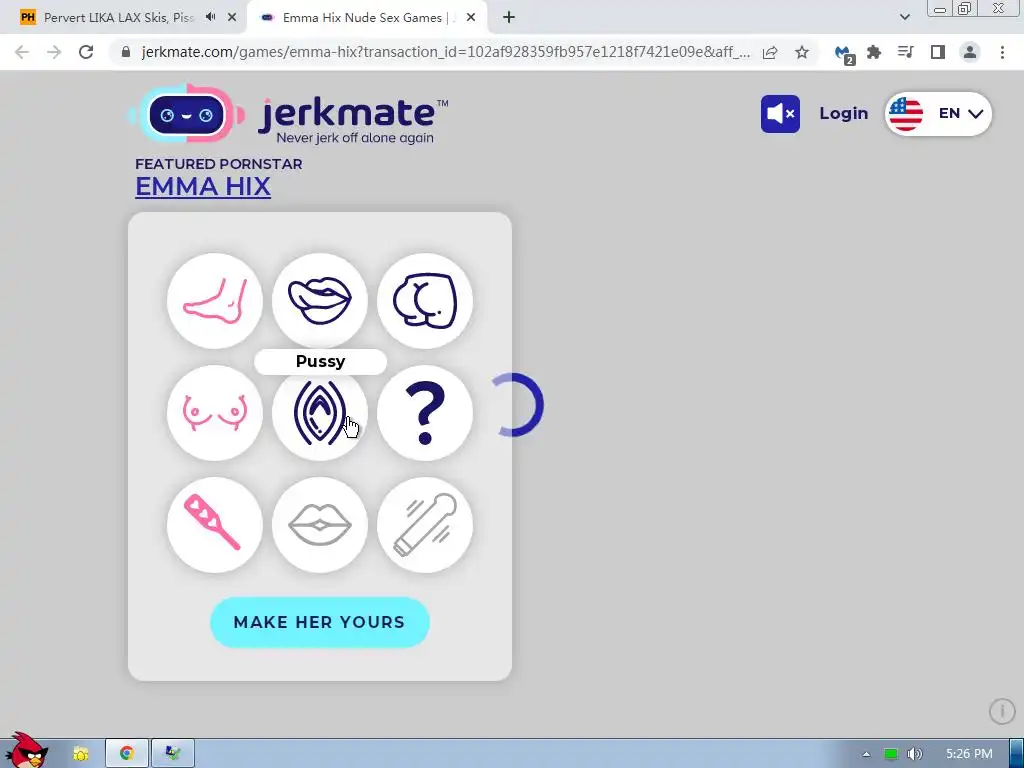
Task: Unmute sound with the speaker toggle
Action: click(780, 114)
